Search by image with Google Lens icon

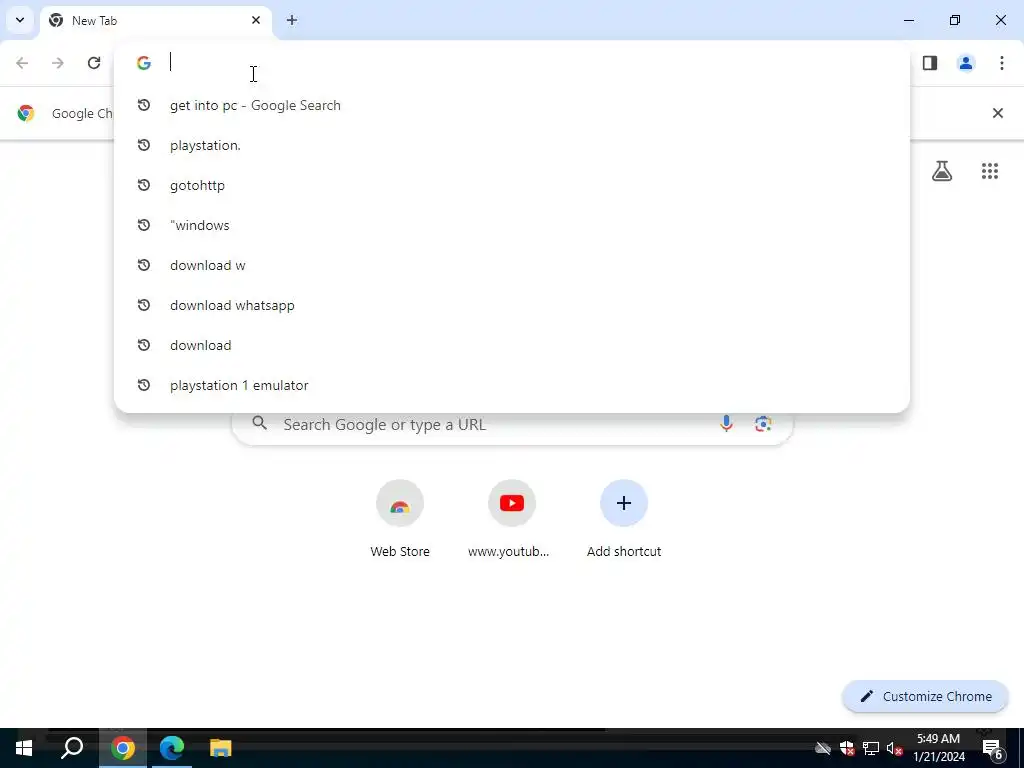[x=763, y=424]
